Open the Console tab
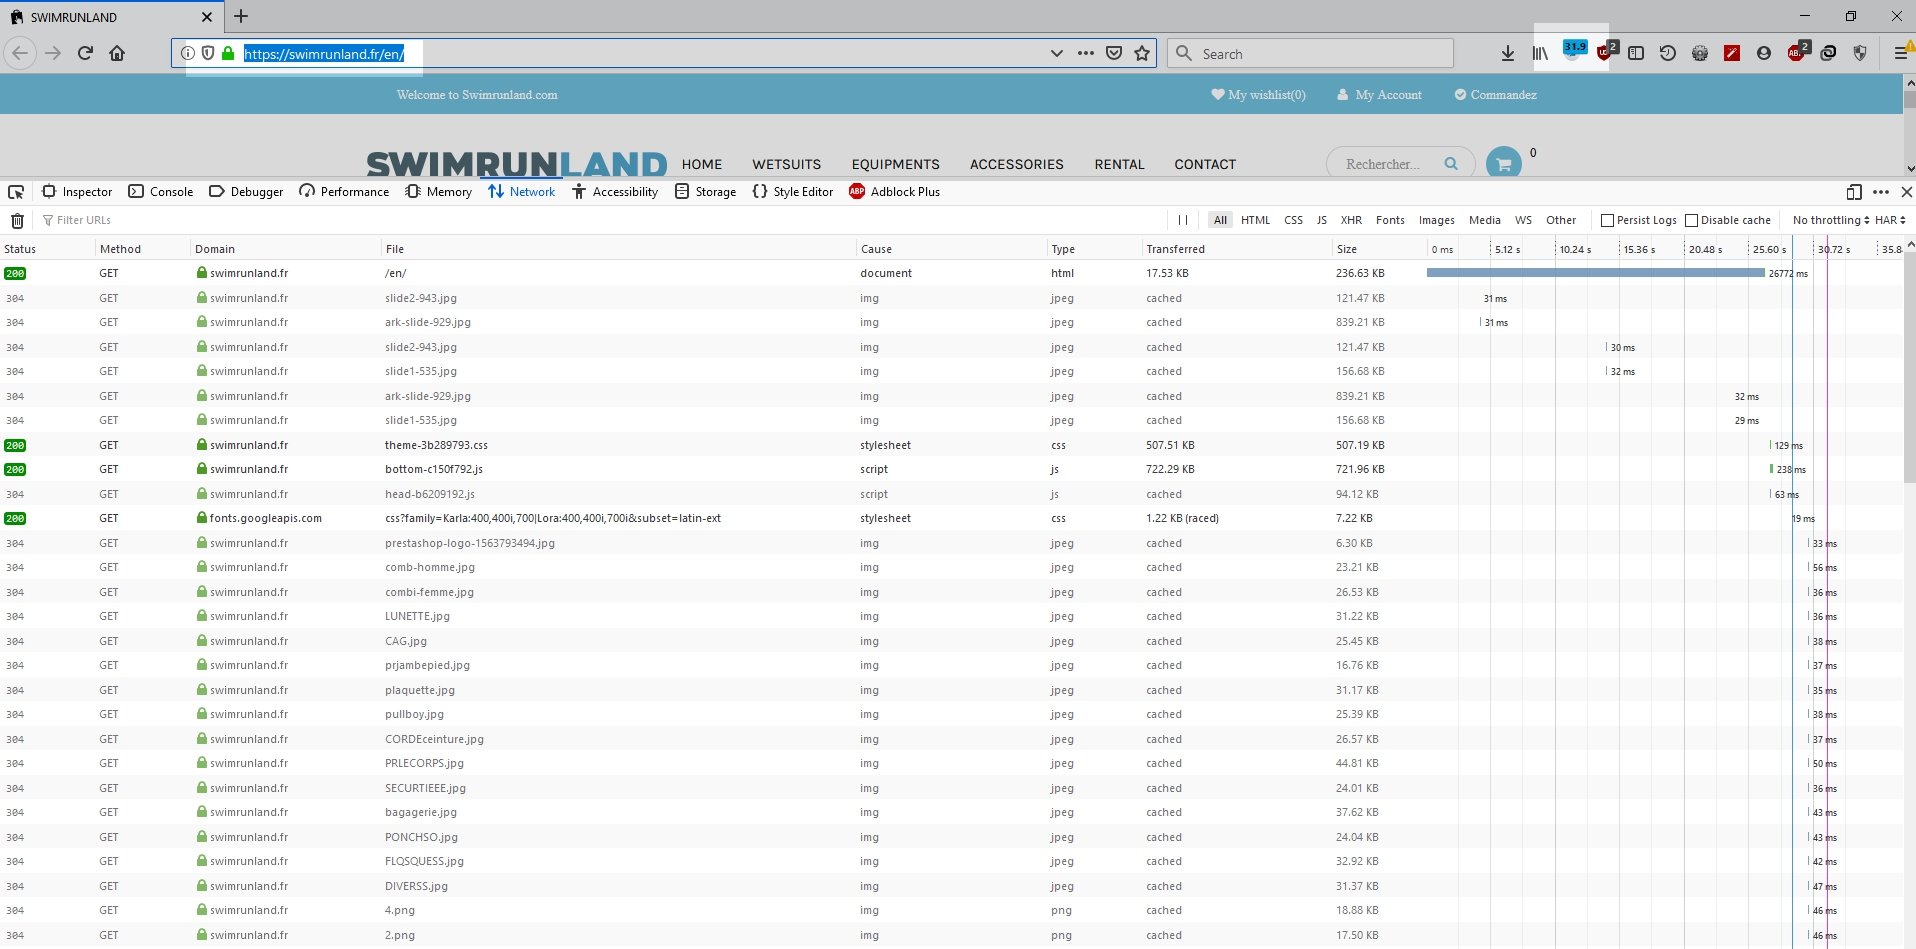 [161, 192]
